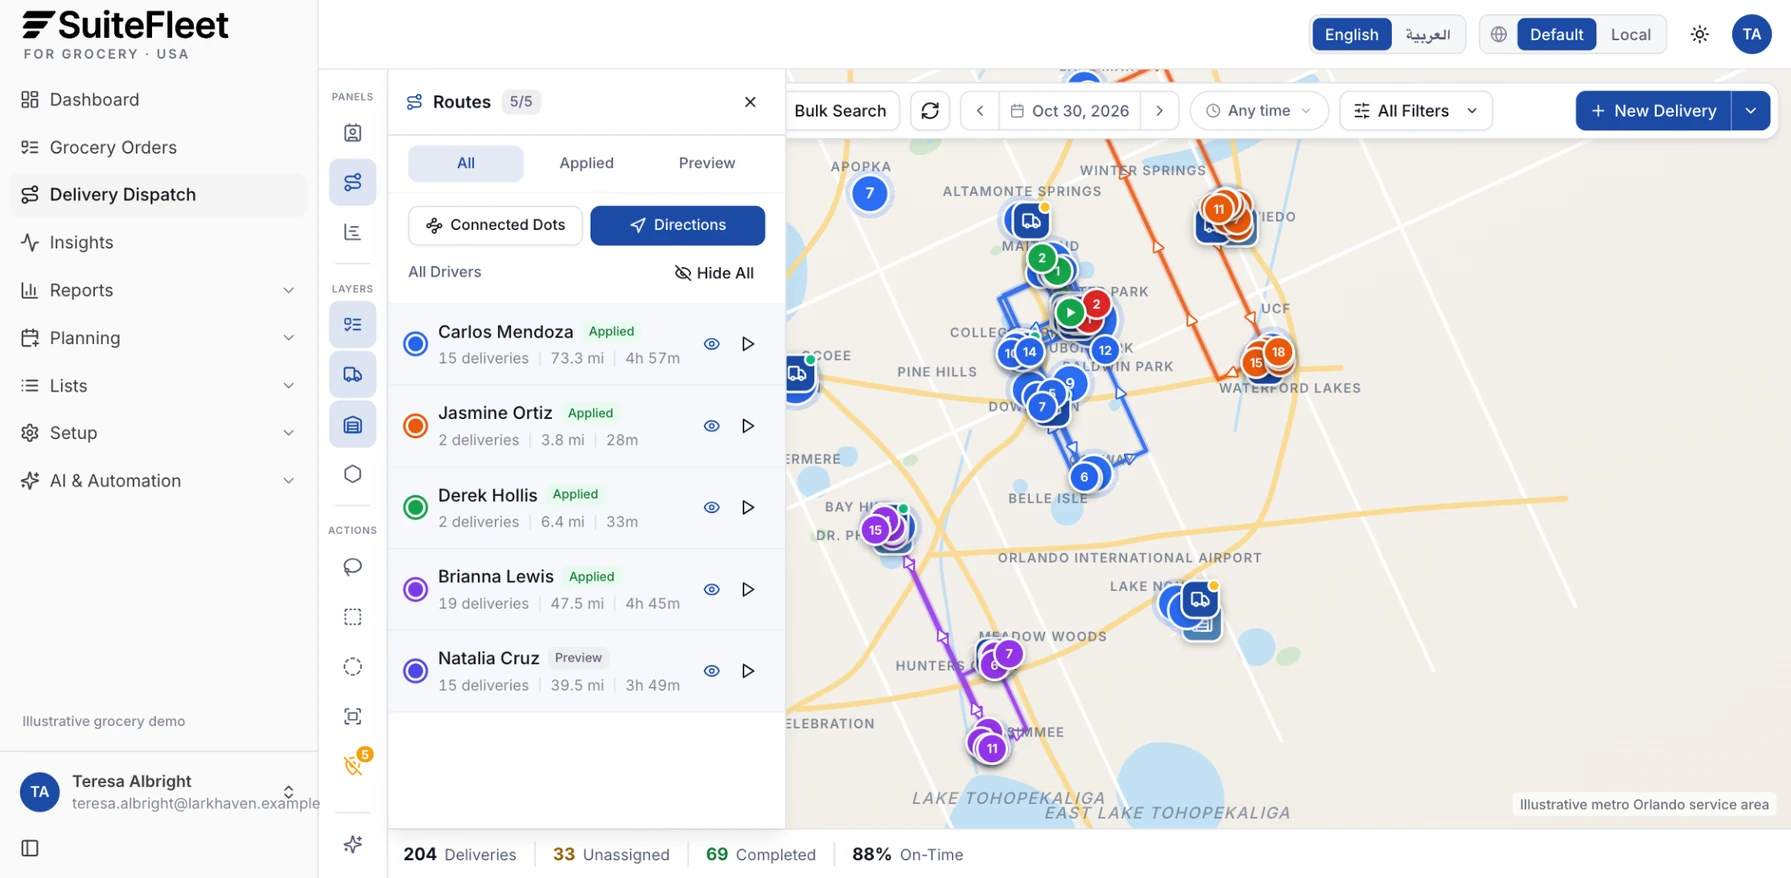Click Carlos Mendoza blue route color dot
Image resolution: width=1791 pixels, height=878 pixels.
[415, 344]
